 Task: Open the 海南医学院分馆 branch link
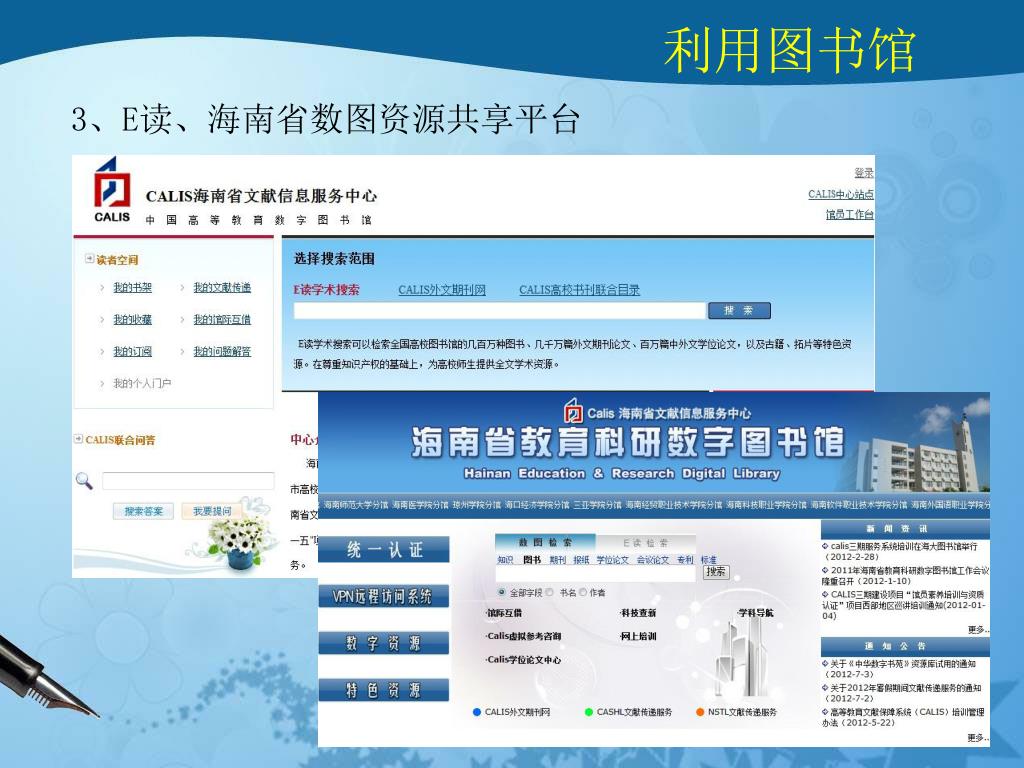(421, 505)
